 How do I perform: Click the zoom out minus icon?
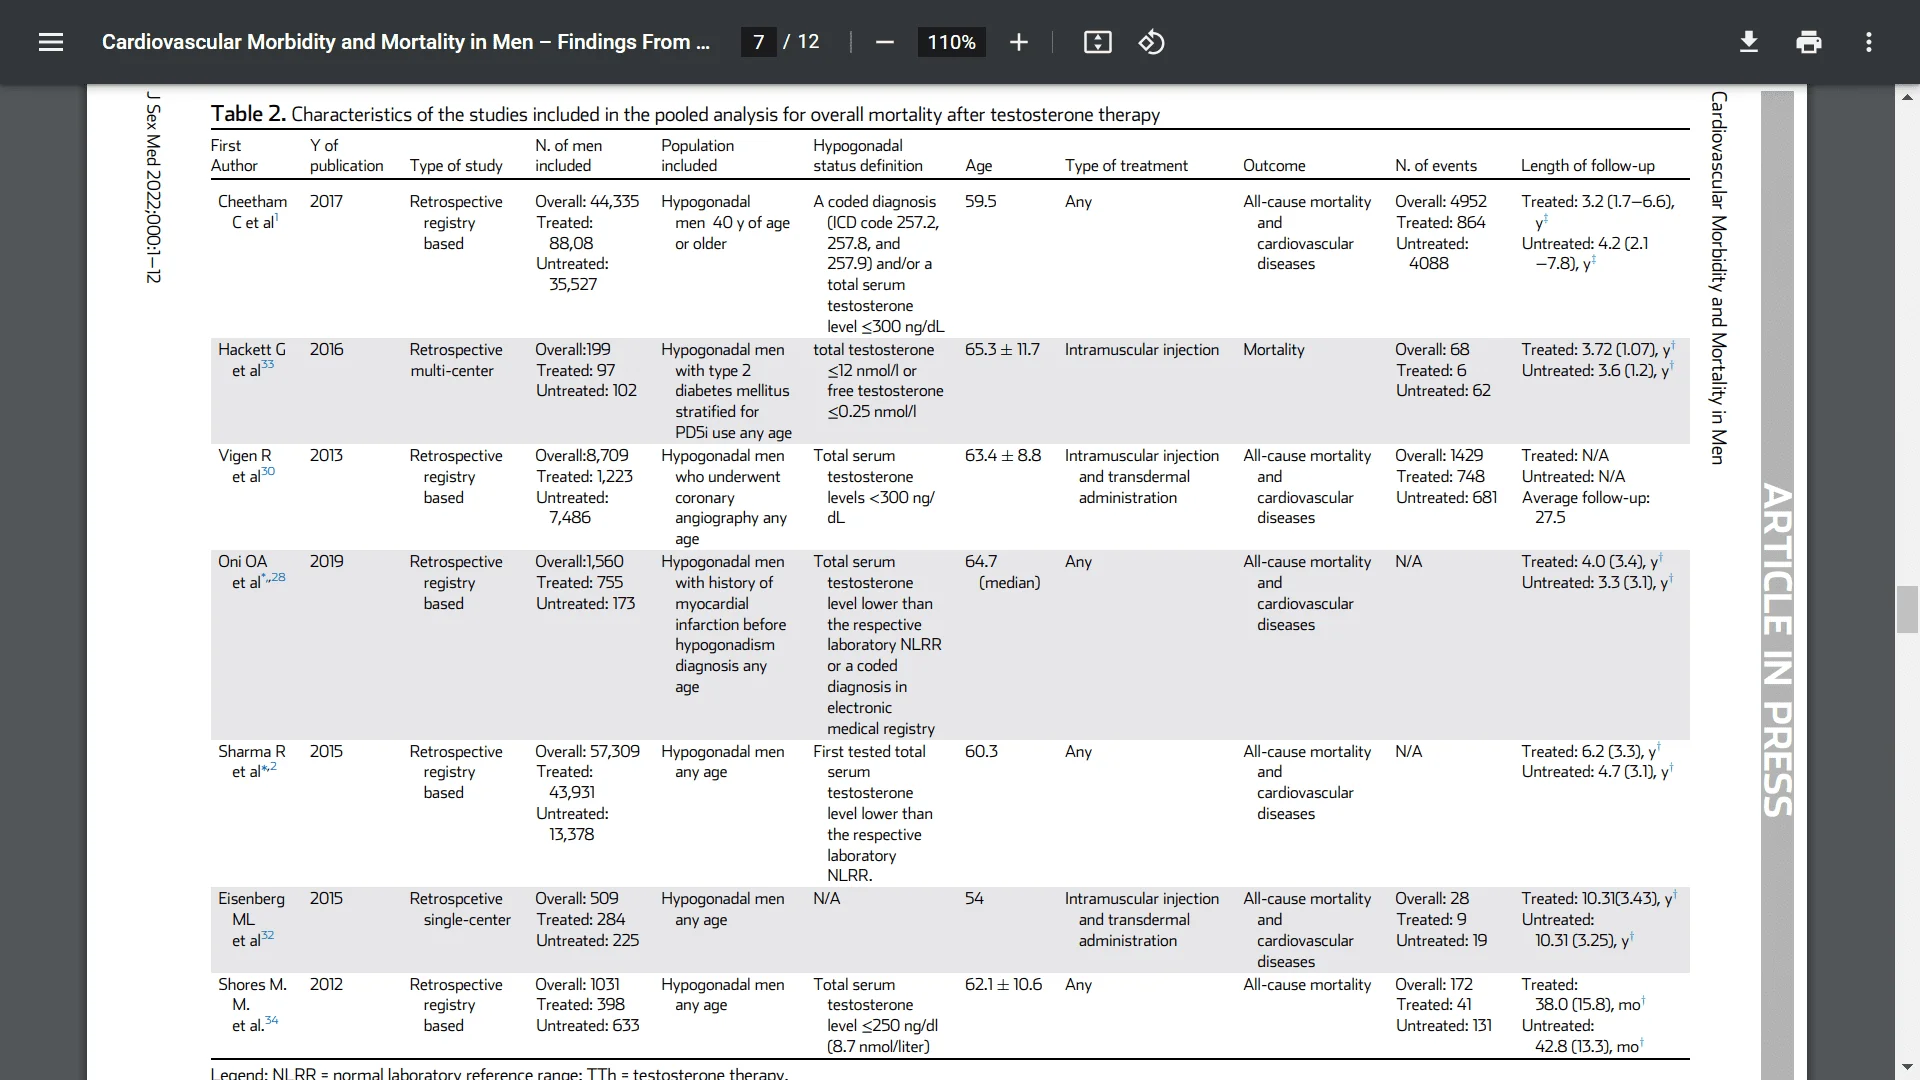(884, 42)
